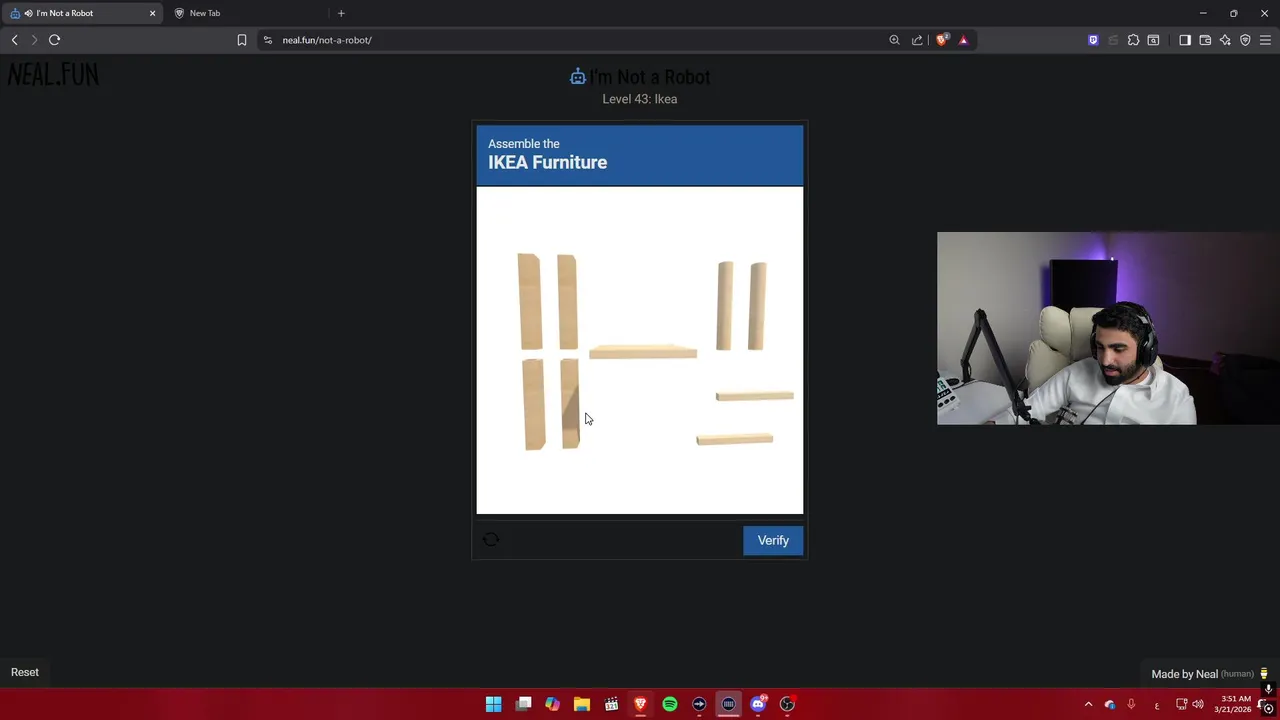
Task: Open Brave VPN shield icon
Action: click(1245, 40)
